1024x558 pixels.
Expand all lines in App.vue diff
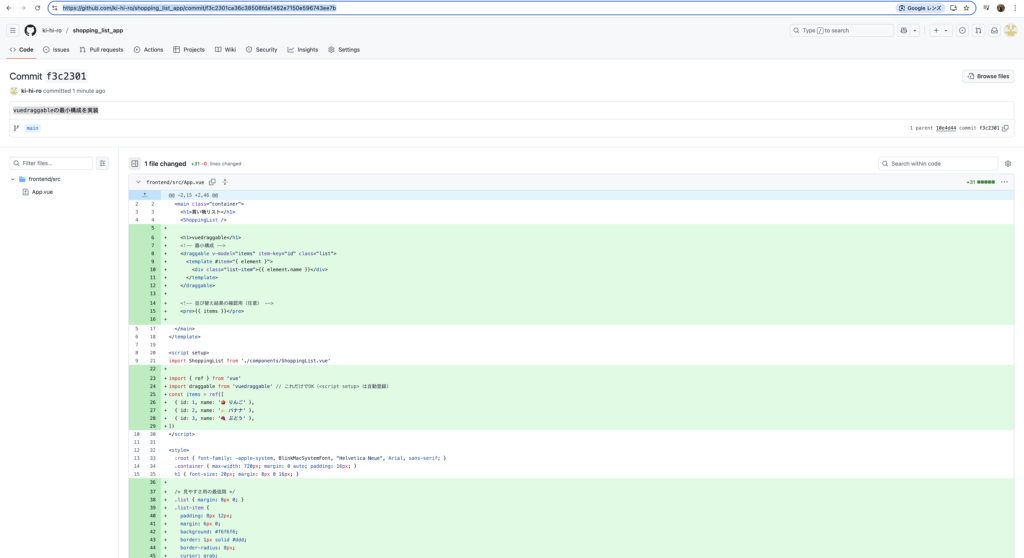(x=225, y=182)
